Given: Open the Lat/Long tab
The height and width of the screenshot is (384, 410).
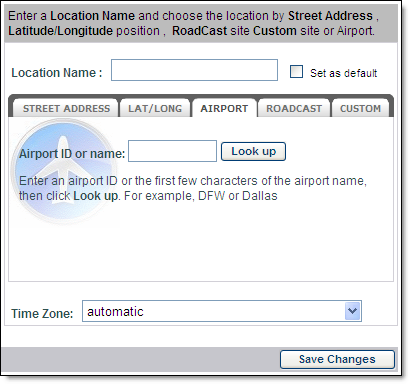Looking at the screenshot, I should (155, 108).
